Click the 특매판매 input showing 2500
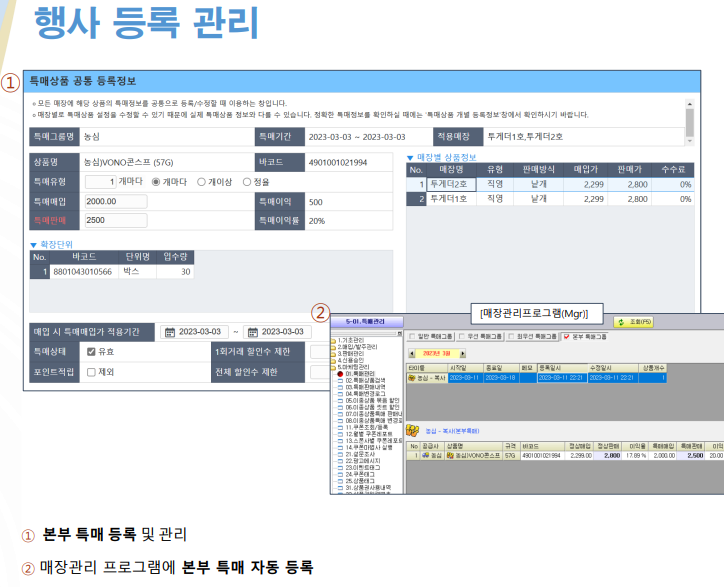This screenshot has height=587, width=724. [116, 221]
